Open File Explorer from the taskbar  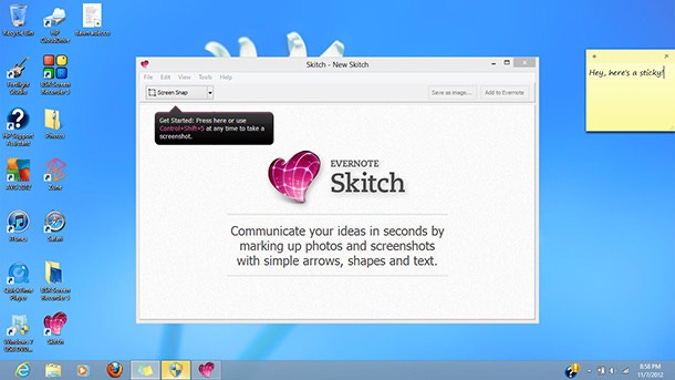53,370
